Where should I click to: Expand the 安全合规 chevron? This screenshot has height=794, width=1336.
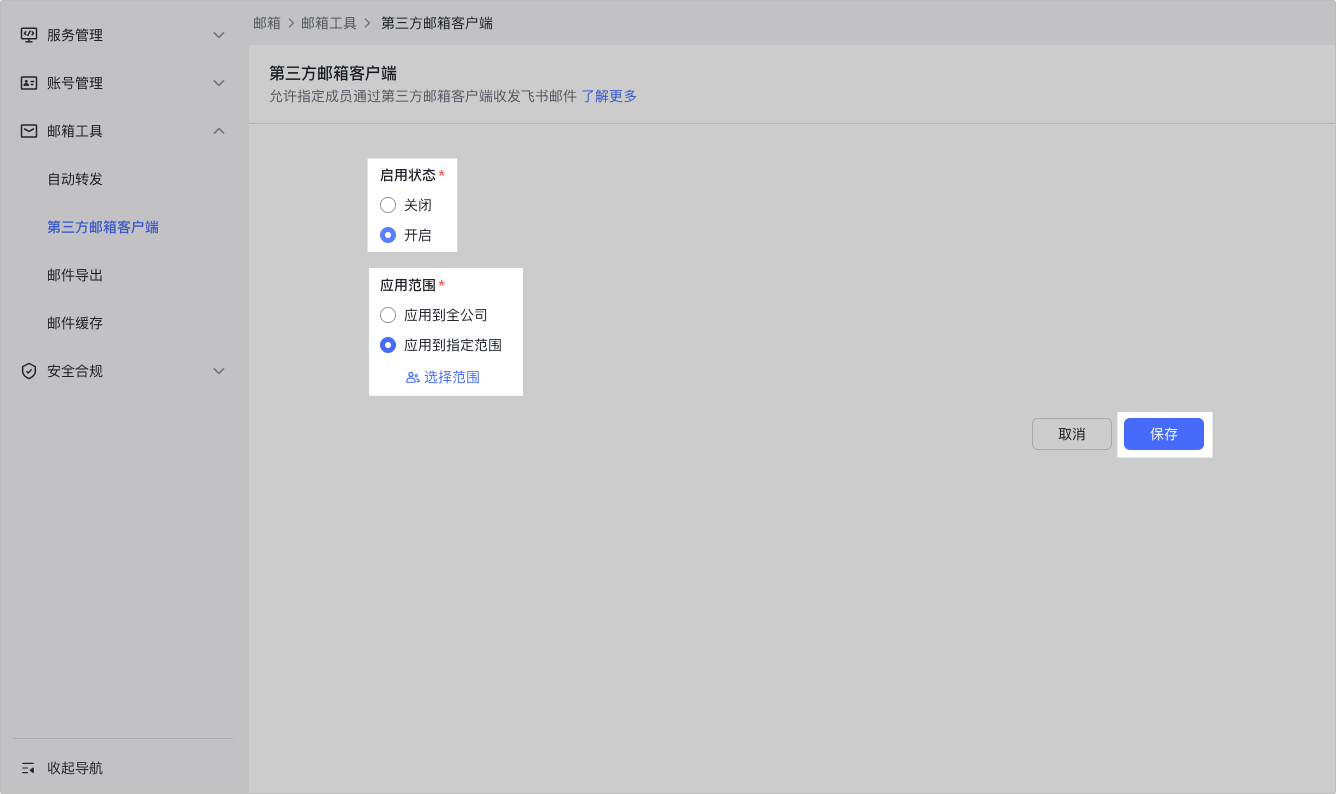219,371
